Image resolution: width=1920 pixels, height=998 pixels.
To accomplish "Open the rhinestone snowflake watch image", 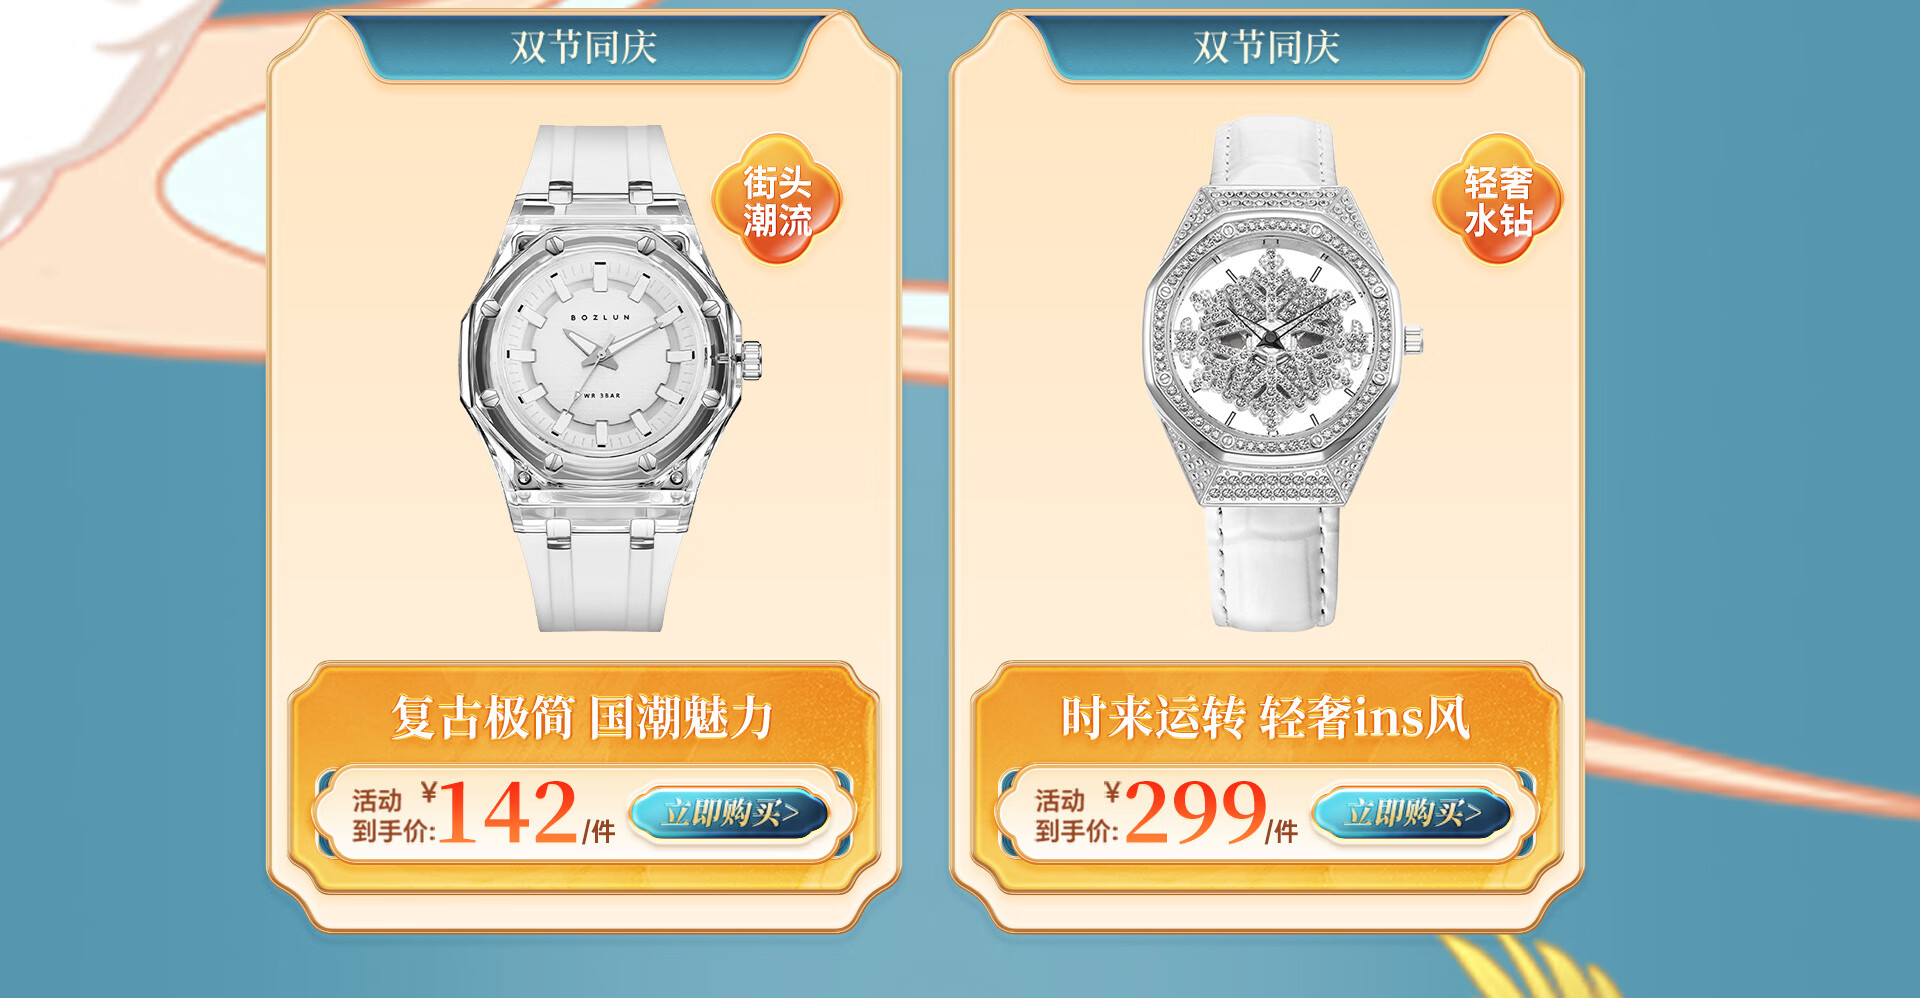I will (x=1280, y=373).
